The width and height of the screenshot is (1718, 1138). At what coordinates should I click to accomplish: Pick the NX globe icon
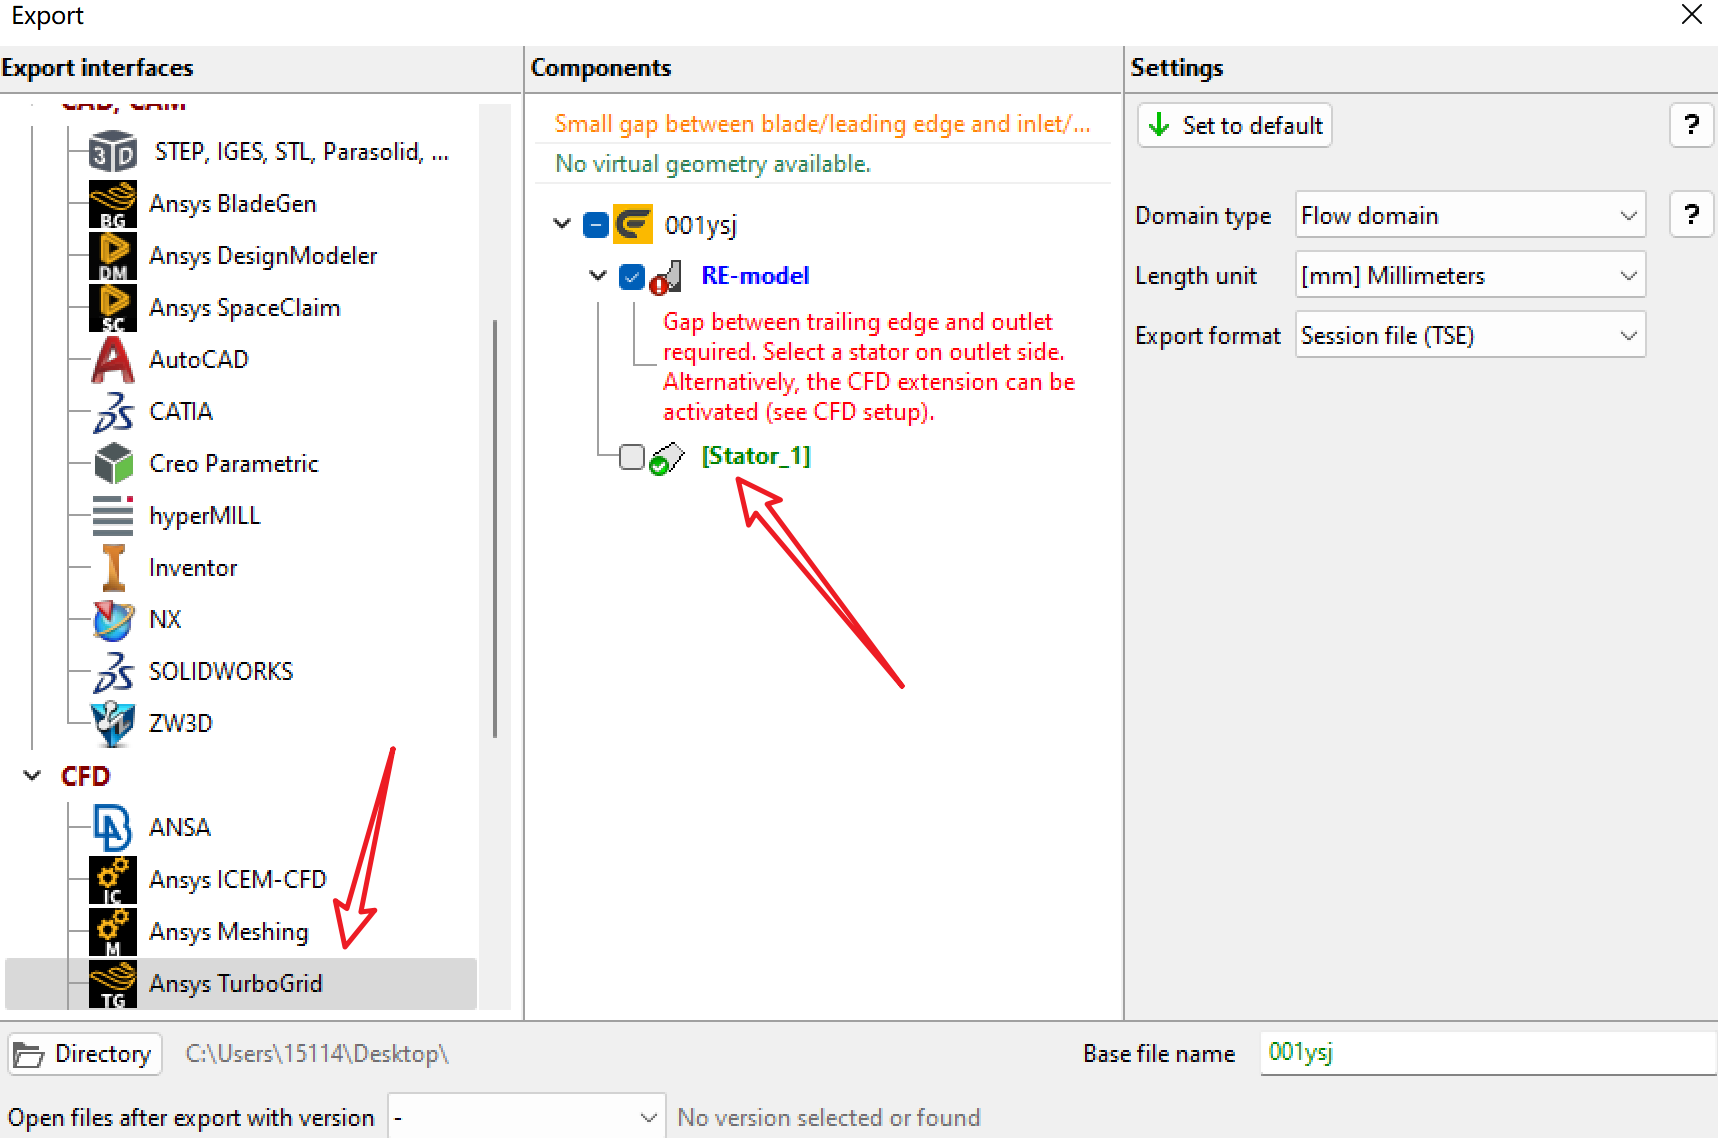tap(113, 620)
